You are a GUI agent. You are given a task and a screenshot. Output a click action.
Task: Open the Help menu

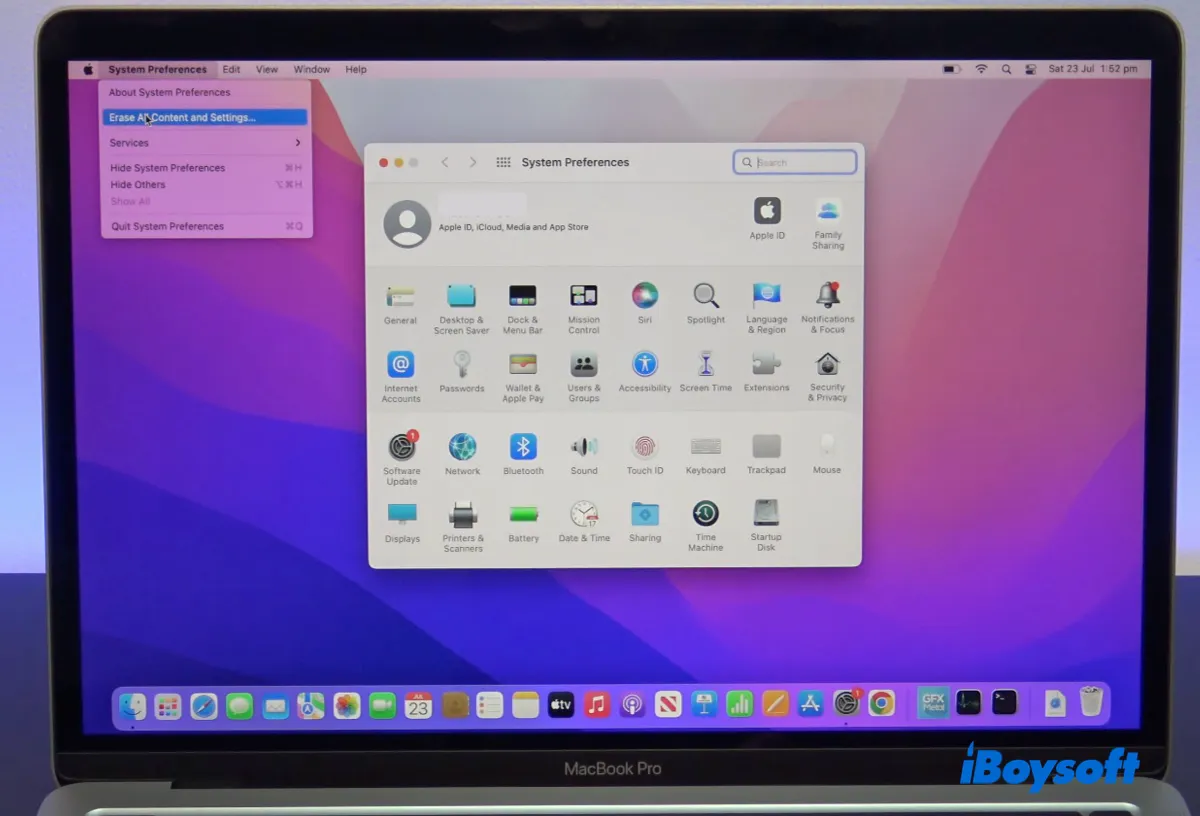[x=355, y=69]
